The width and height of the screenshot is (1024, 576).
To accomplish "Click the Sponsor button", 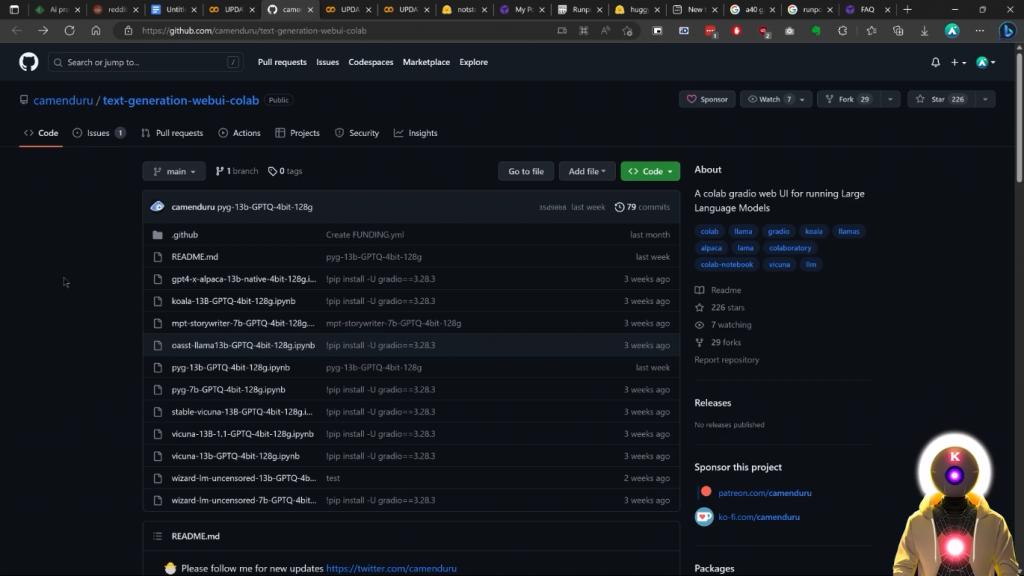I will (707, 99).
